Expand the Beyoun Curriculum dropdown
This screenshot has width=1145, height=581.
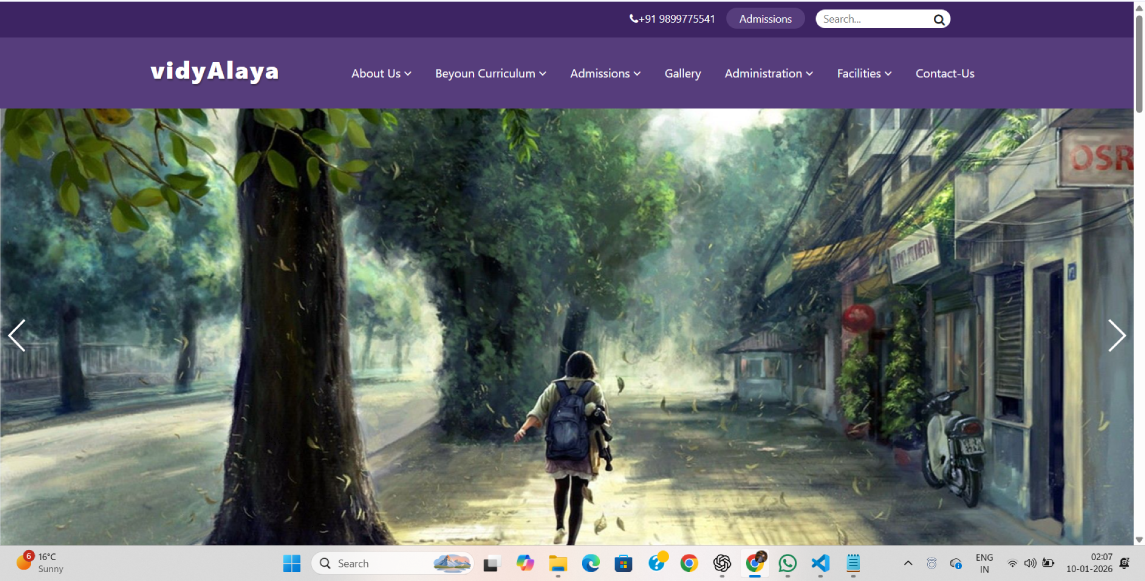pyautogui.click(x=490, y=74)
